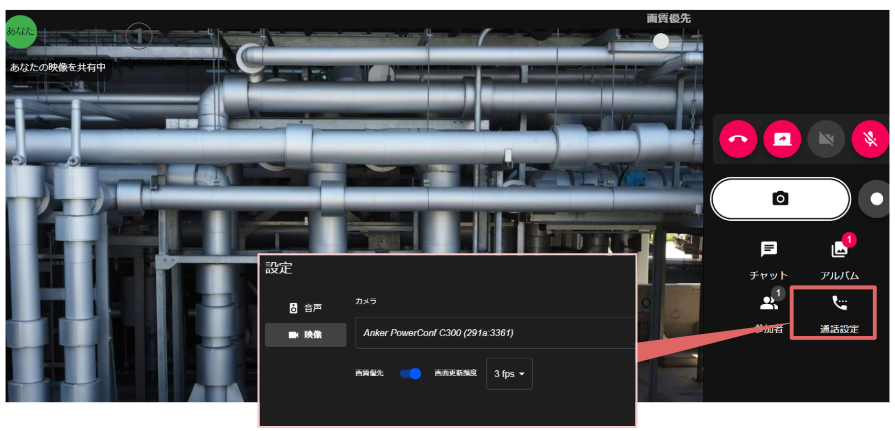Open the チャット chat panel
The image size is (895, 431).
(x=768, y=261)
